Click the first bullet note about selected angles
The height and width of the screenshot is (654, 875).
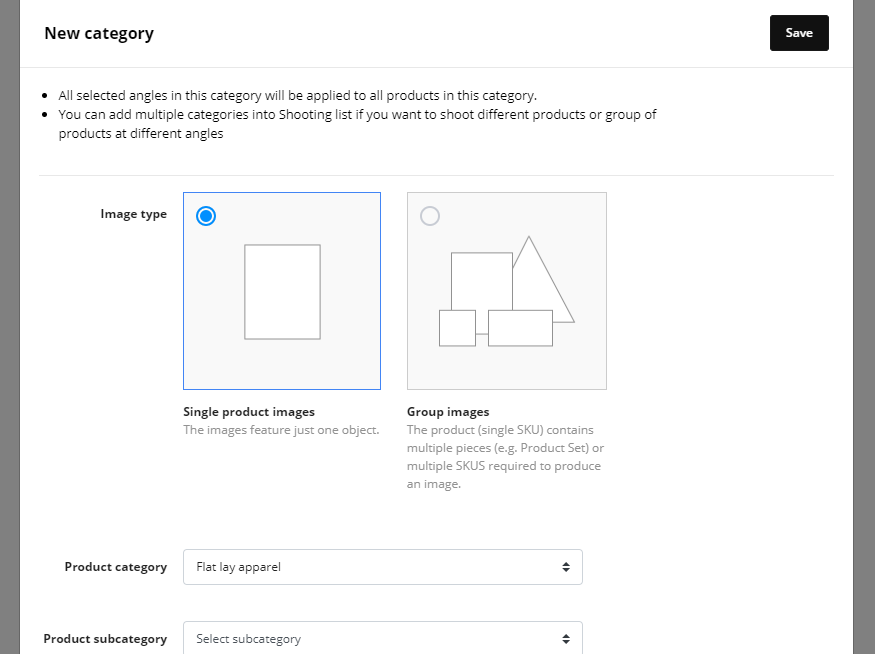pyautogui.click(x=297, y=96)
